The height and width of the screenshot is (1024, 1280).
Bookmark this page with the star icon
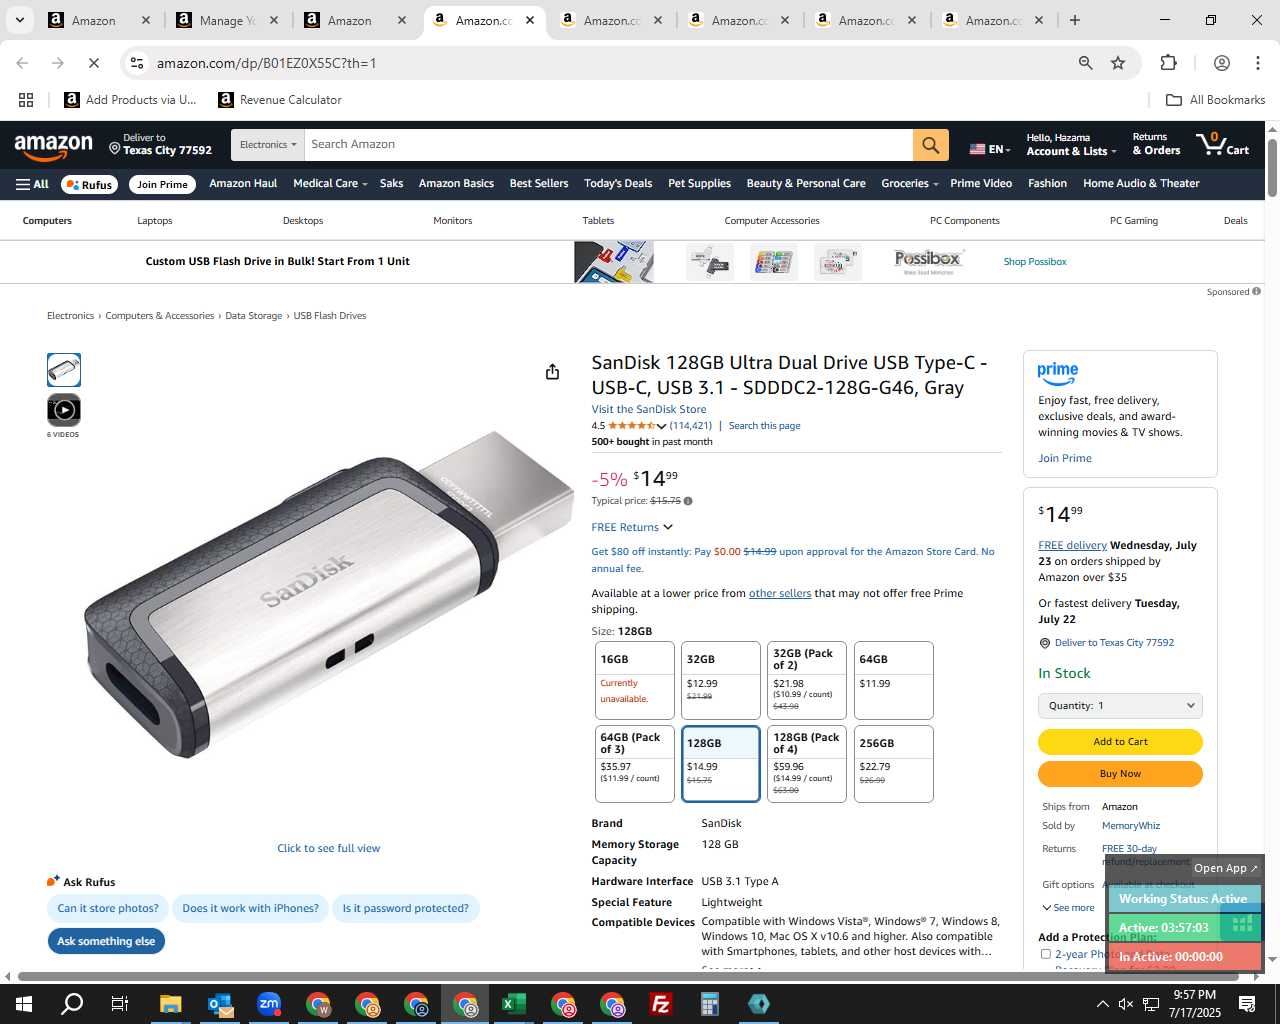pos(1118,63)
